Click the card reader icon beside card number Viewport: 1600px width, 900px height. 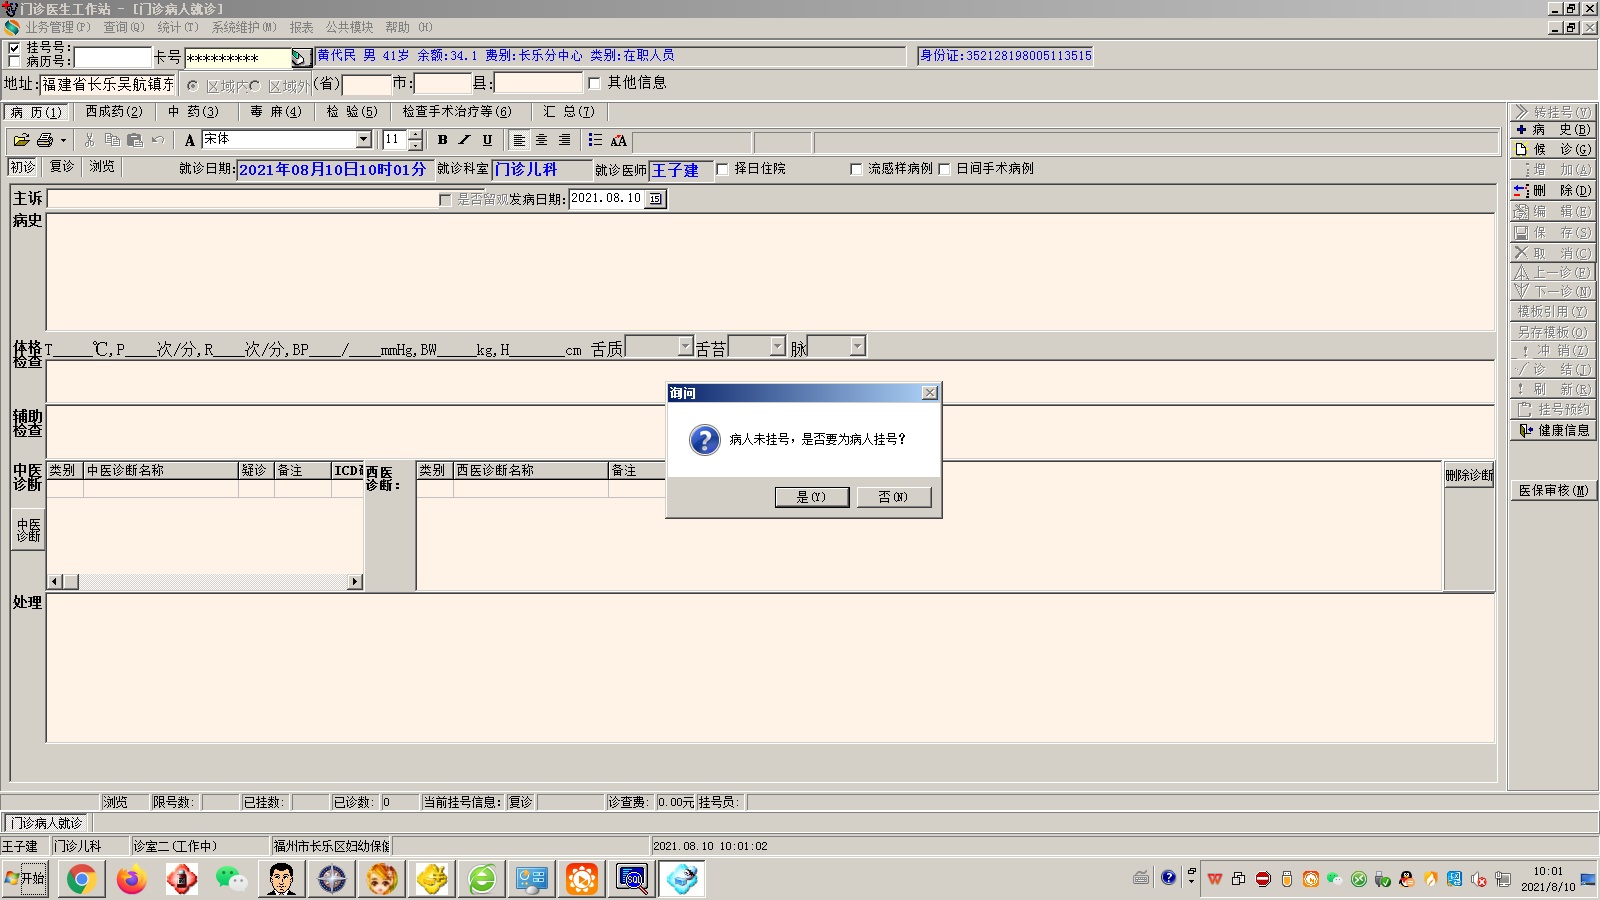click(300, 58)
